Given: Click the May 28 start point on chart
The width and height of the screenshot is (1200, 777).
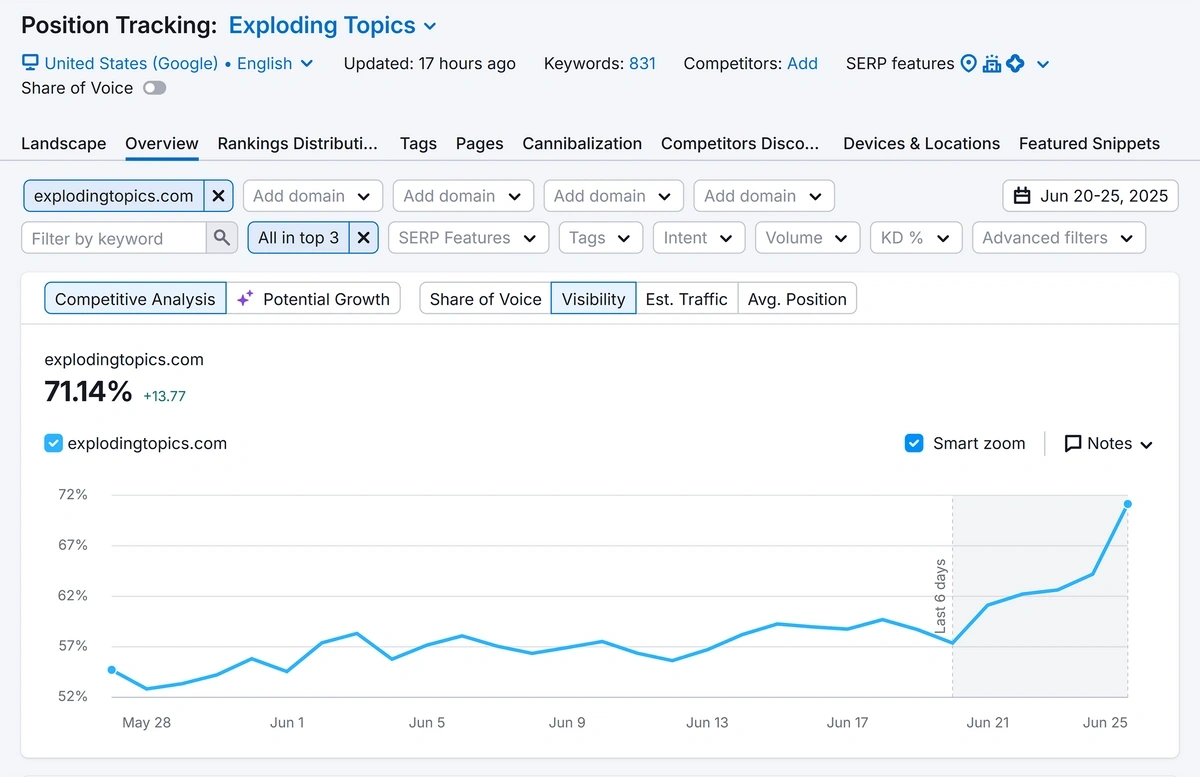Looking at the screenshot, I should (112, 670).
